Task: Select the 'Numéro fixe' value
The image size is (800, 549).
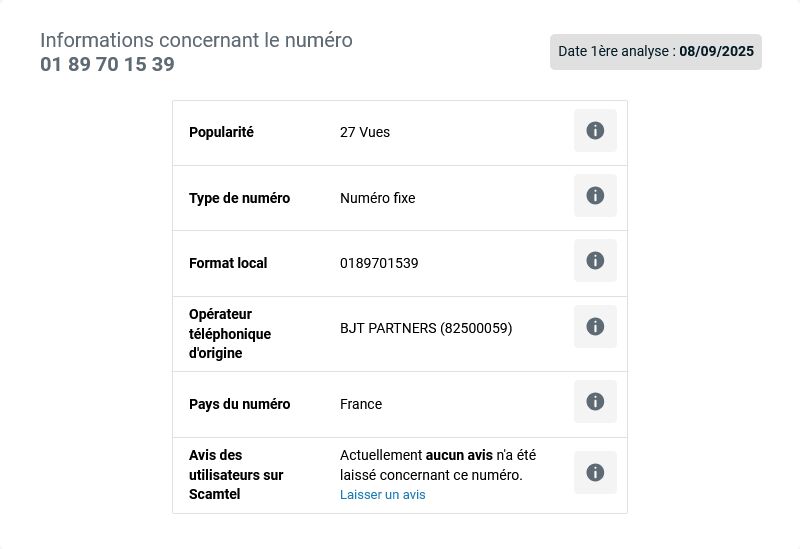Action: click(377, 198)
